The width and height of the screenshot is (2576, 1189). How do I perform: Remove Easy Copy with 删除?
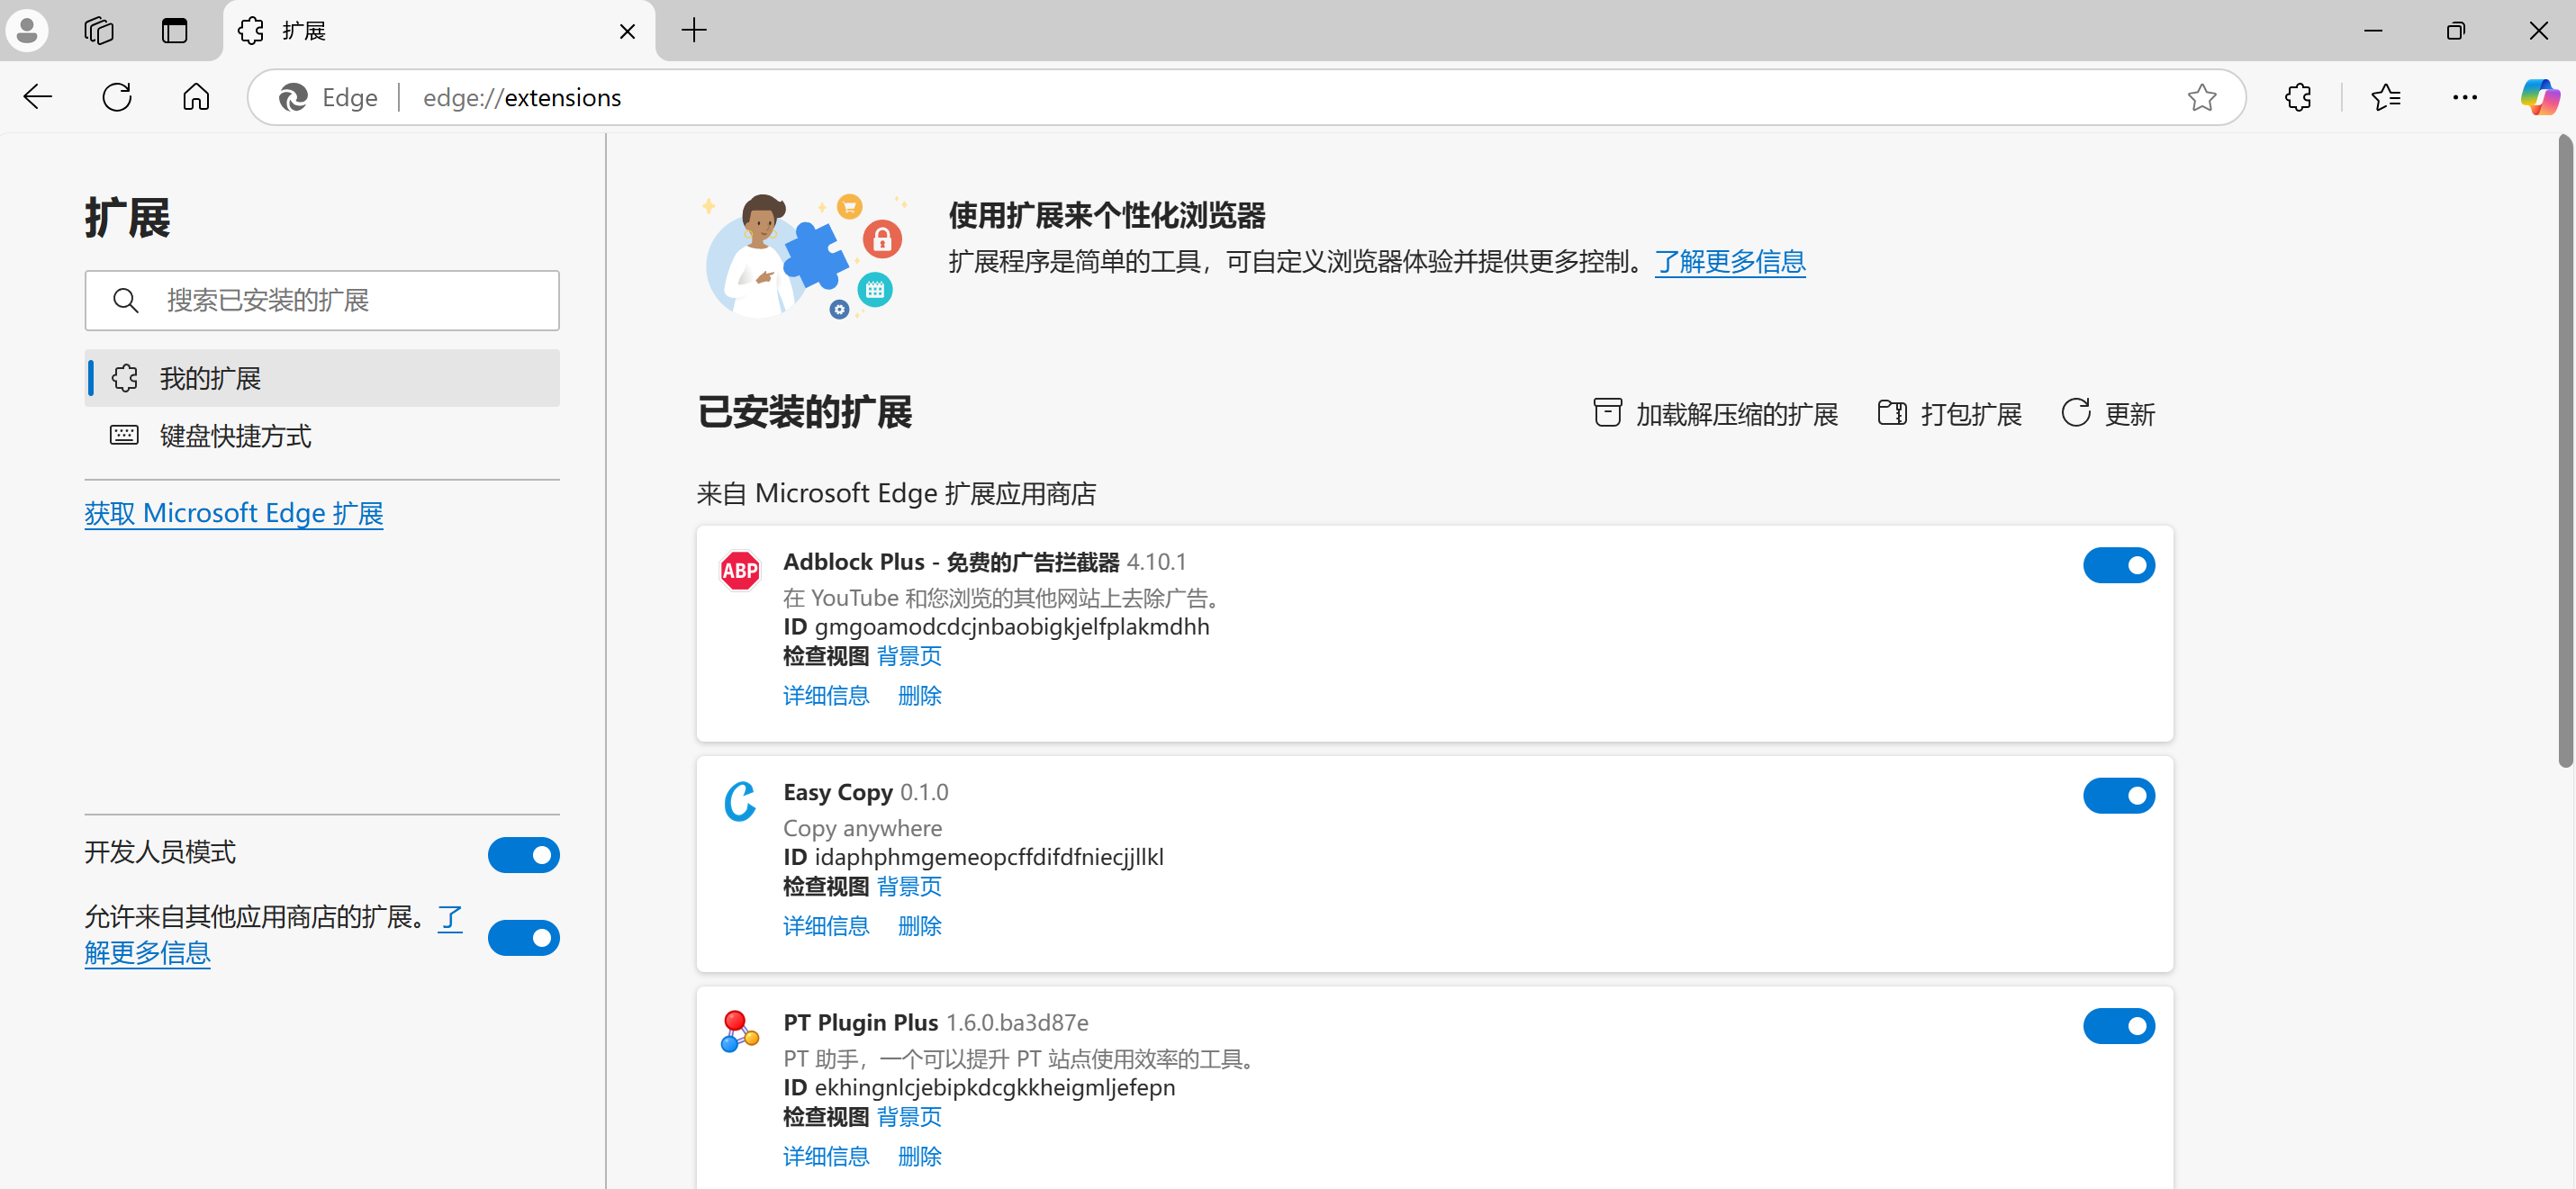click(x=919, y=926)
